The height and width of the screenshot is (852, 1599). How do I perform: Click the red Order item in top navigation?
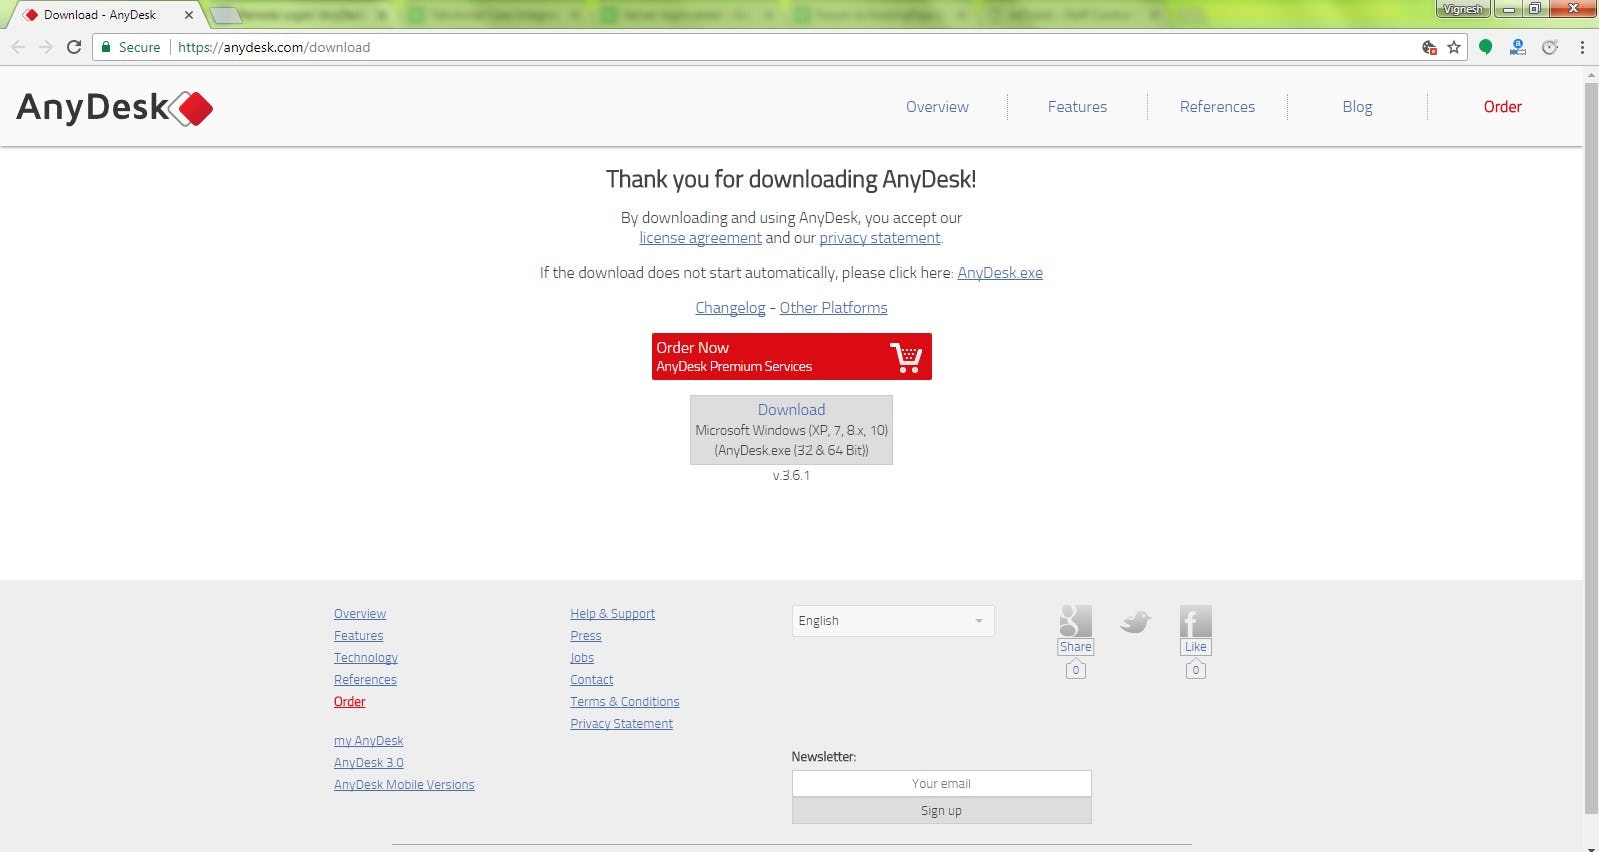1502,107
